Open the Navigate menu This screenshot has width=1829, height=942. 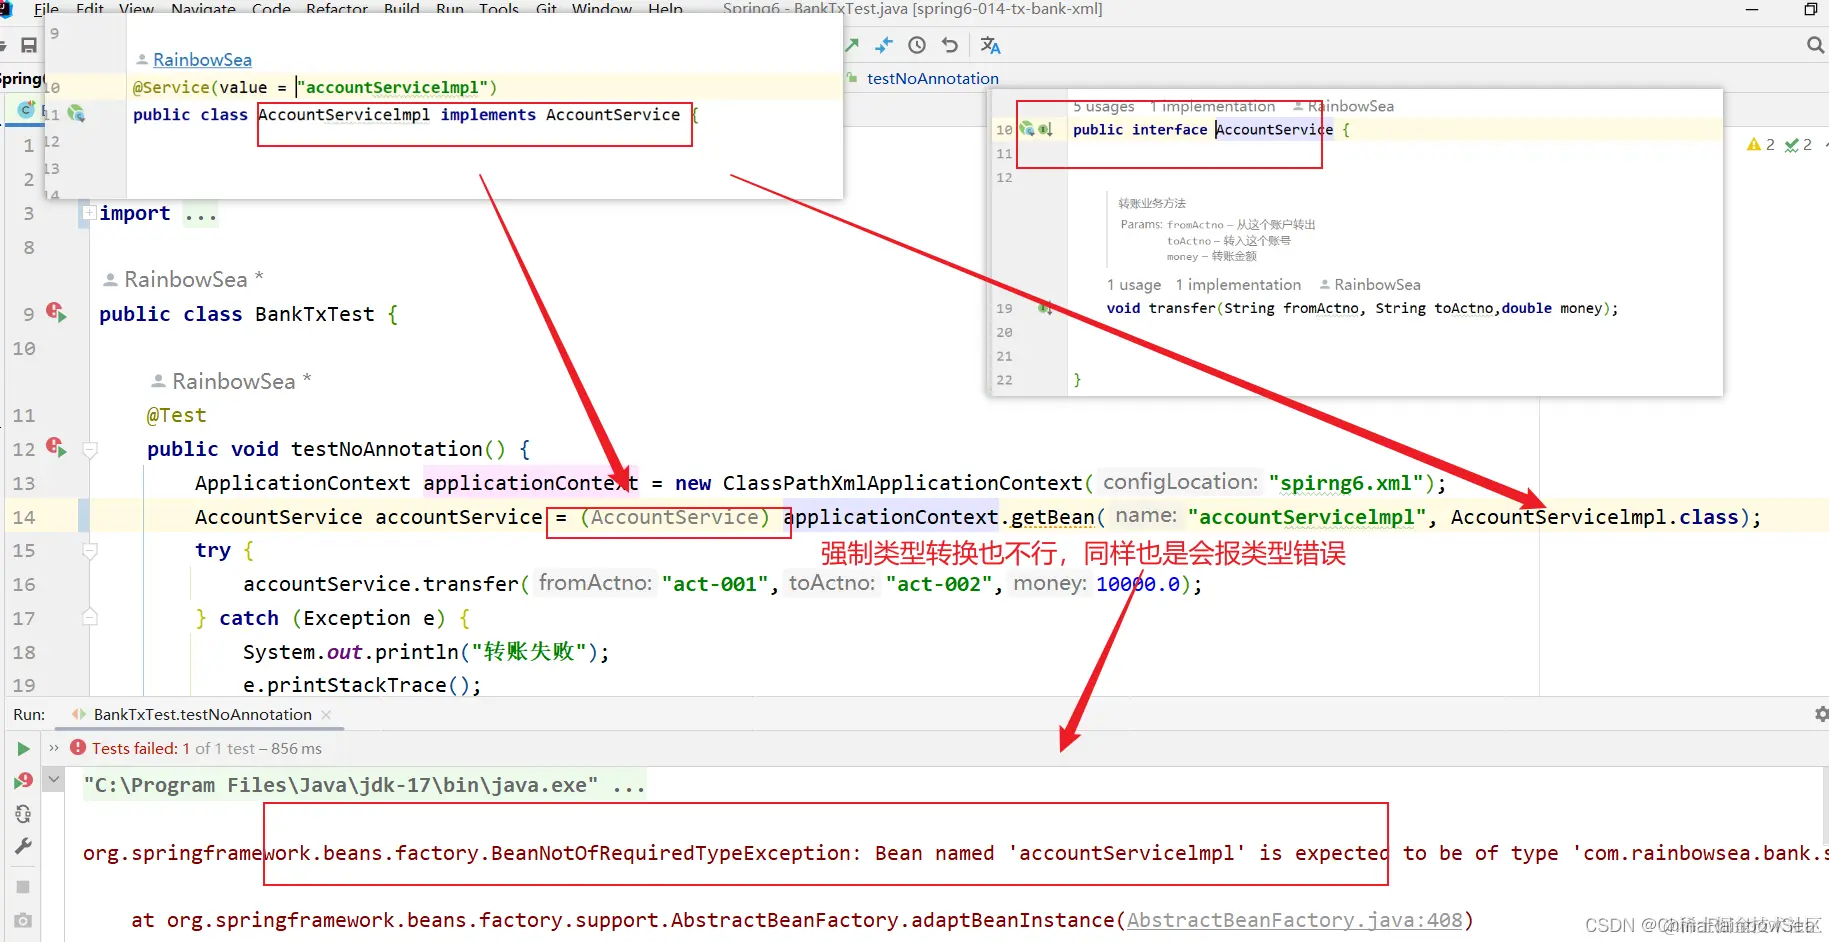(203, 9)
